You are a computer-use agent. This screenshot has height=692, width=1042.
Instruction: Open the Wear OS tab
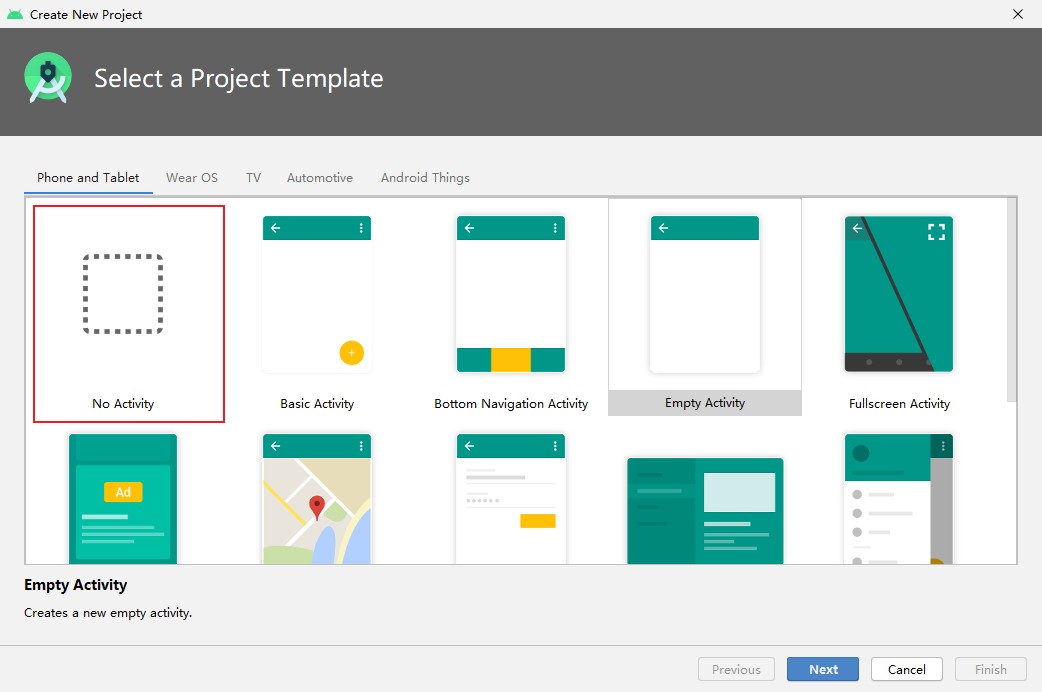(x=191, y=177)
